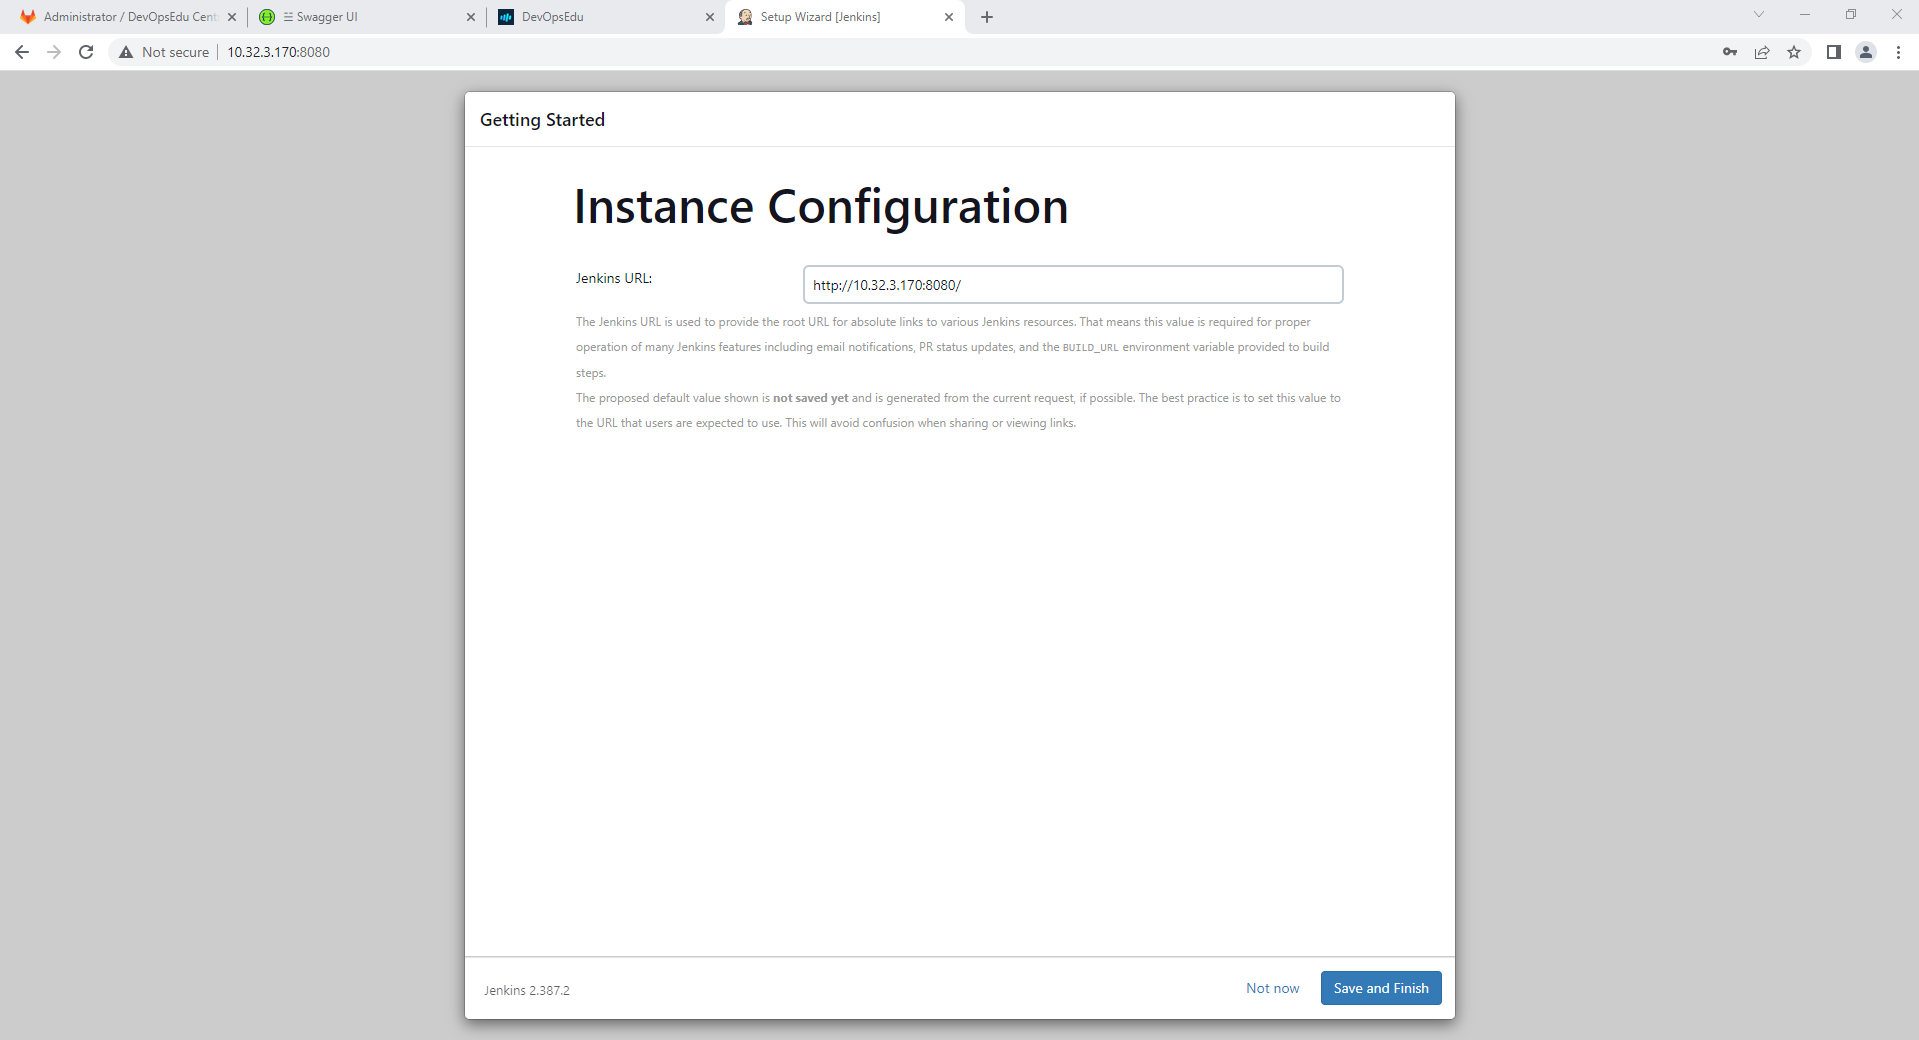Close the Setup Wizard [Jenkins] tab
The height and width of the screenshot is (1040, 1919).
pos(949,17)
